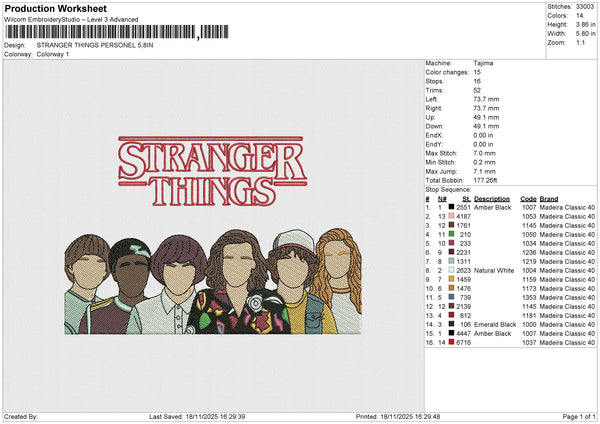
Task: Pick the green swatch for code 1050
Action: (452, 234)
